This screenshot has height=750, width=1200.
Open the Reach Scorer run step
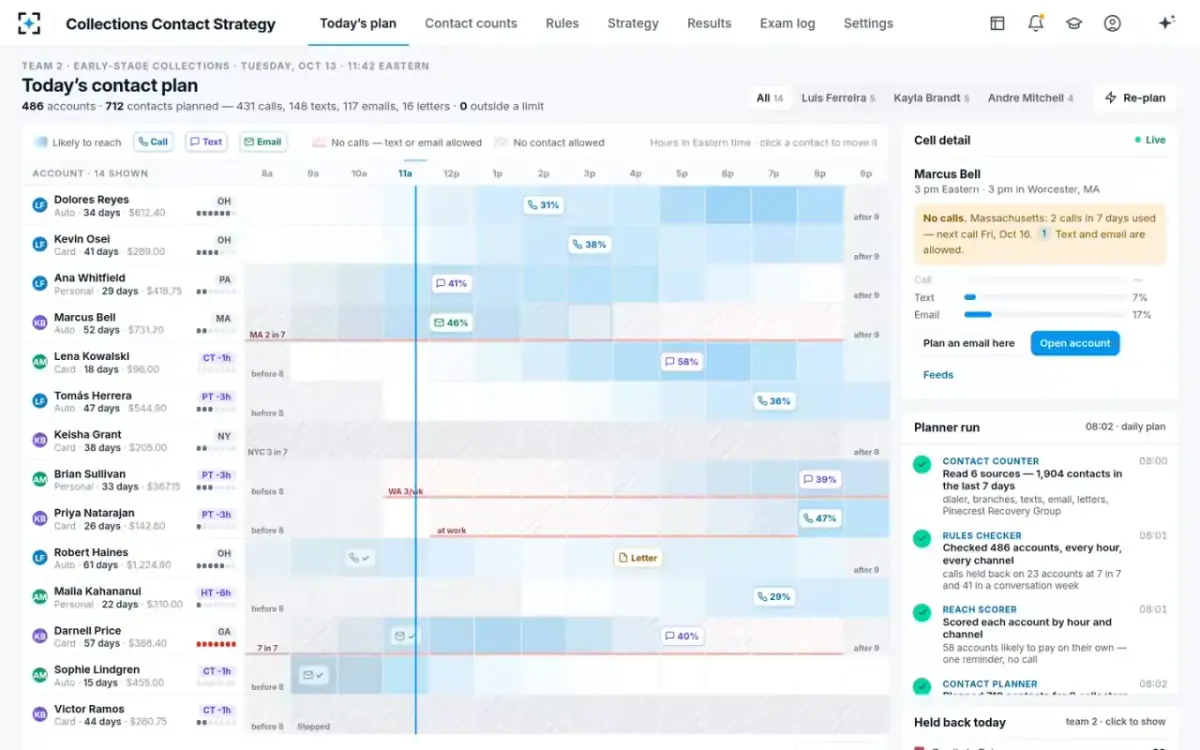(x=1040, y=634)
